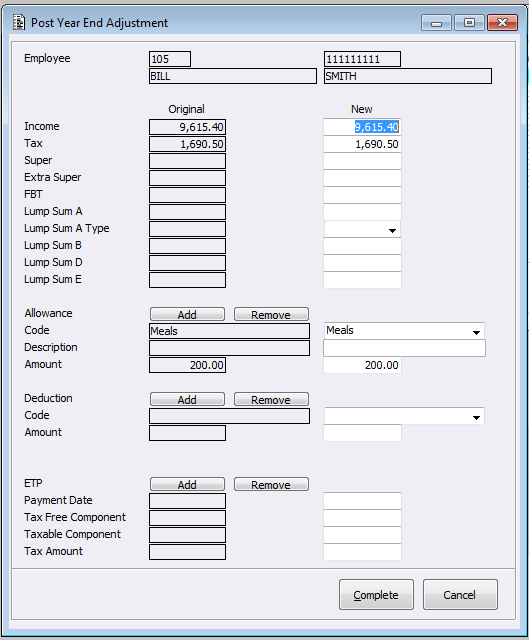The width and height of the screenshot is (529, 640).
Task: Expand the Allowance Code Meals dropdown
Action: tap(476, 332)
